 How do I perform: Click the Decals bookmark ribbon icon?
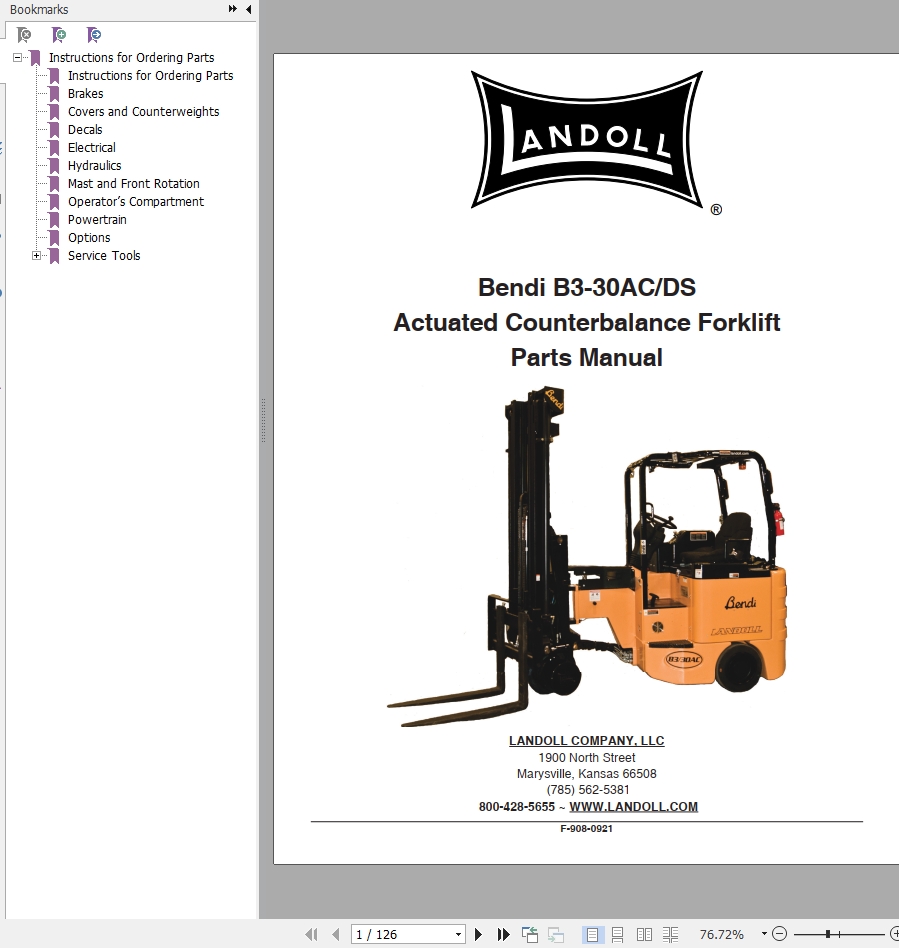coord(54,130)
